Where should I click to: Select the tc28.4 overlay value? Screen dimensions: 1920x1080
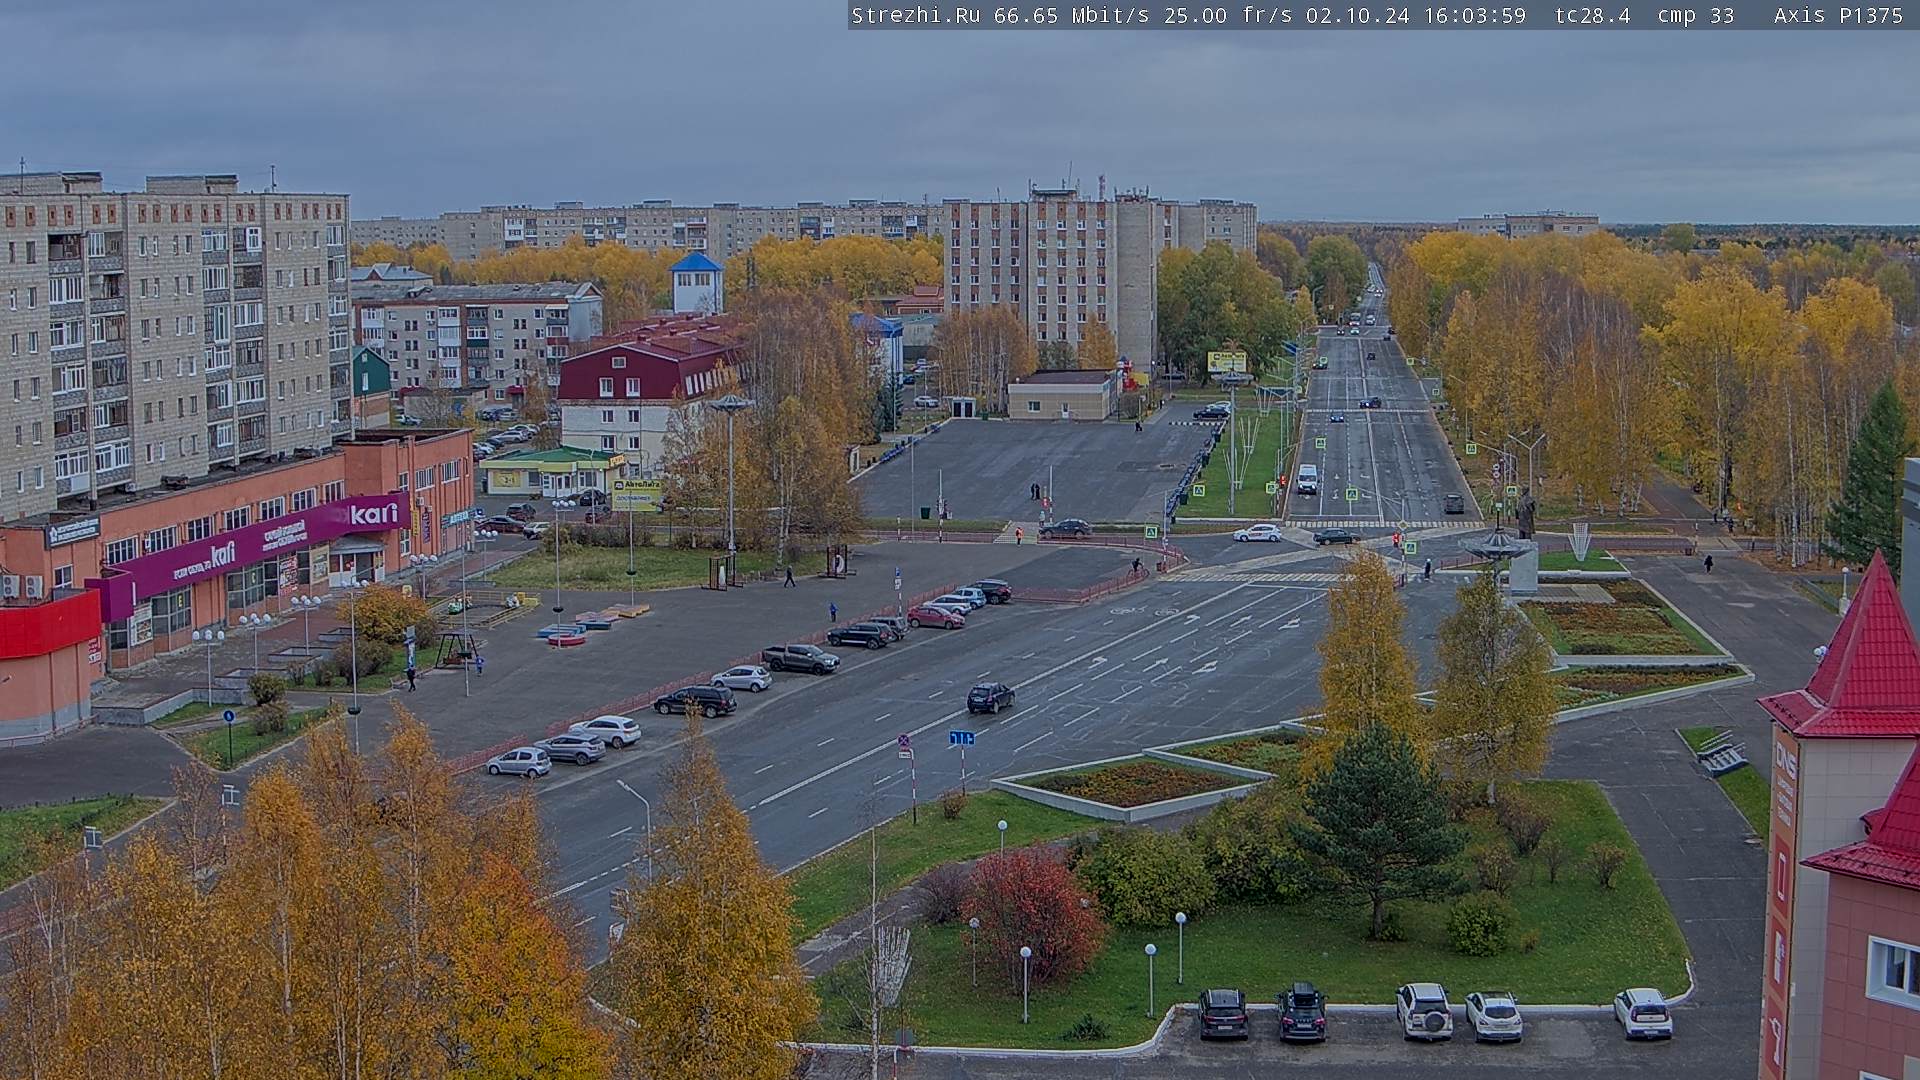[x=1592, y=15]
